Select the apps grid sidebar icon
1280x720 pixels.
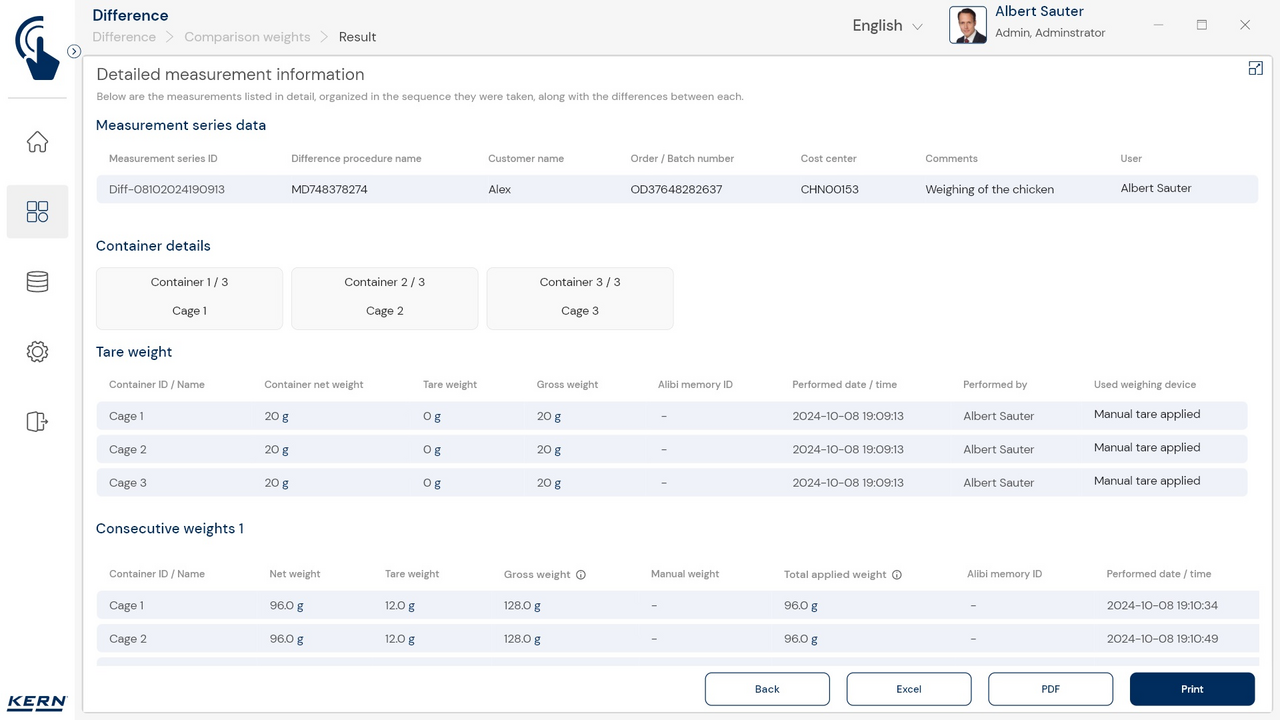[x=37, y=211]
